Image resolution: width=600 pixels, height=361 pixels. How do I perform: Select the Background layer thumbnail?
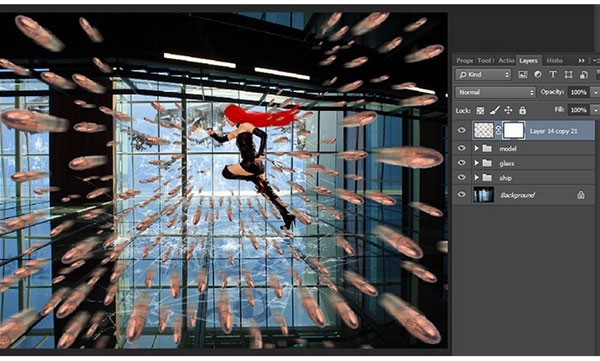point(484,194)
